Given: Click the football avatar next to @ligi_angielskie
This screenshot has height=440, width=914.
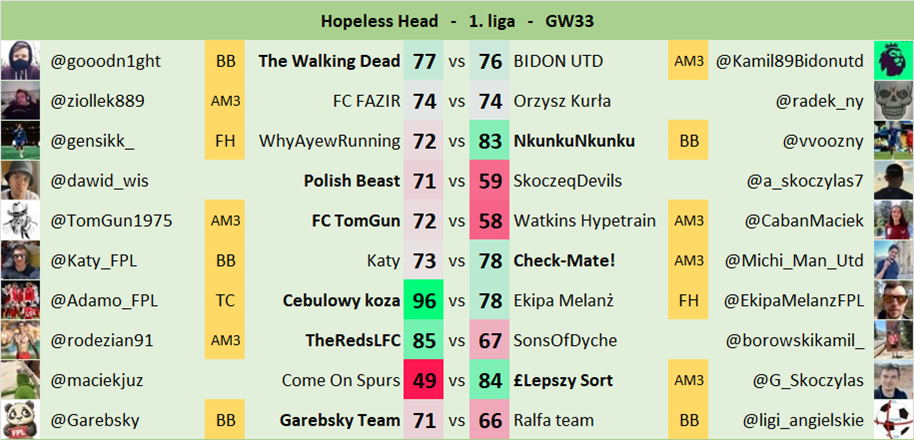Looking at the screenshot, I should 893,420.
